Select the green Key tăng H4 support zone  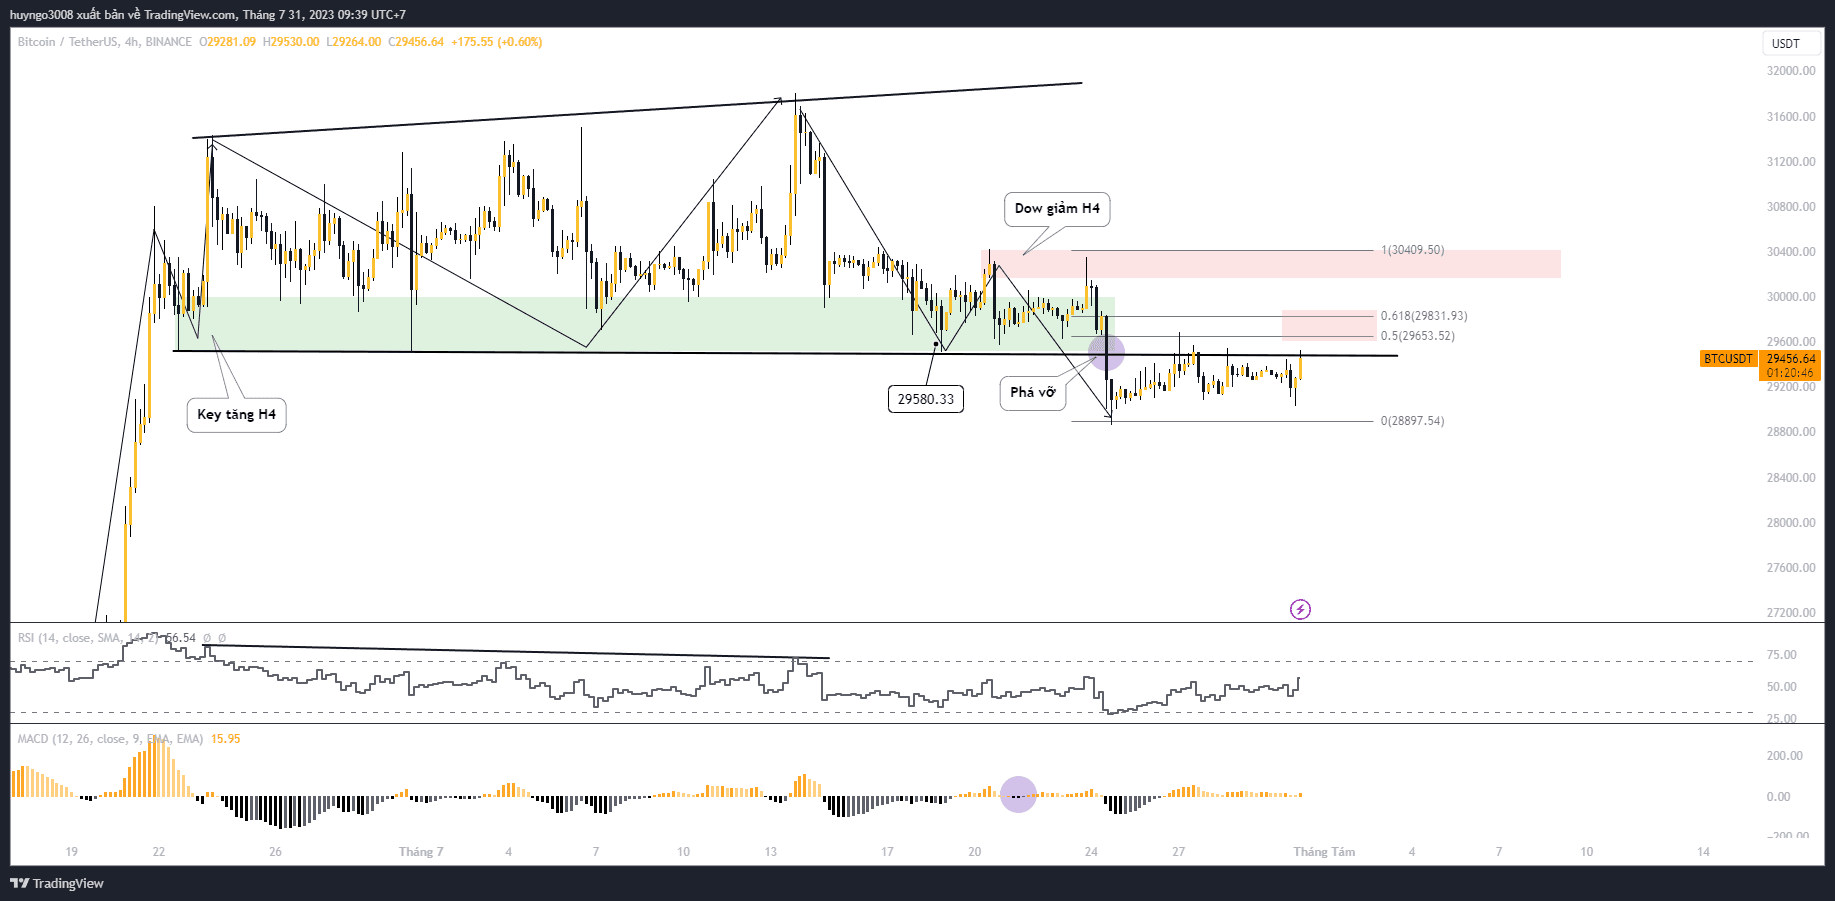coord(645,324)
